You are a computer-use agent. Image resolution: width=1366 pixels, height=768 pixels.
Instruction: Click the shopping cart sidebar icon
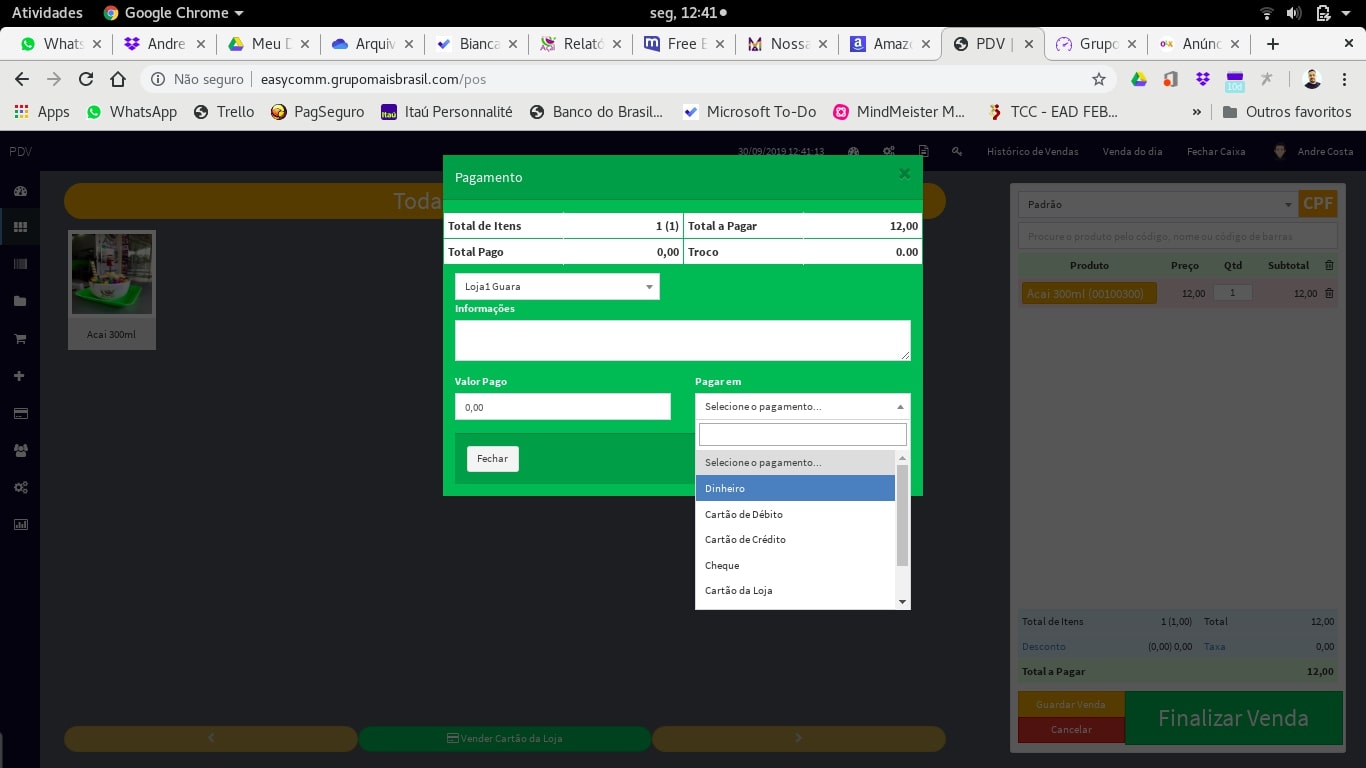[20, 339]
